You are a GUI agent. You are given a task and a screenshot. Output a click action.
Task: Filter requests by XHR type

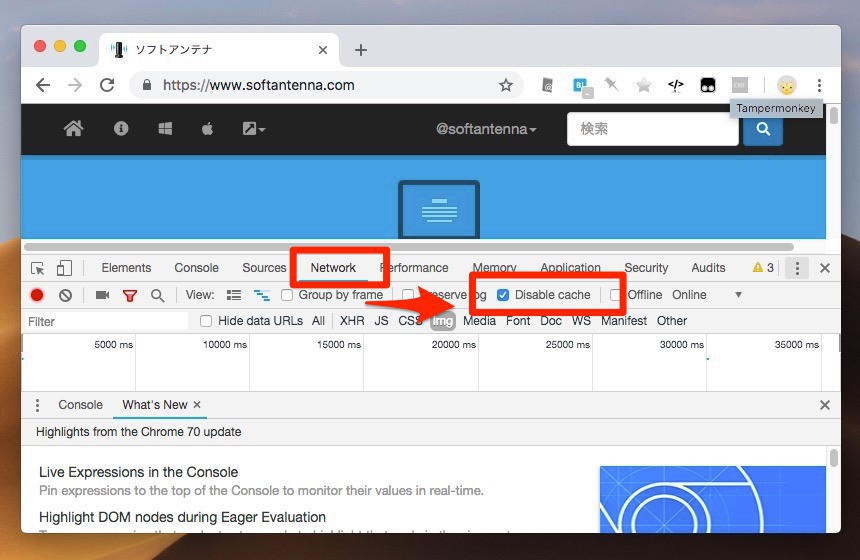tap(352, 321)
